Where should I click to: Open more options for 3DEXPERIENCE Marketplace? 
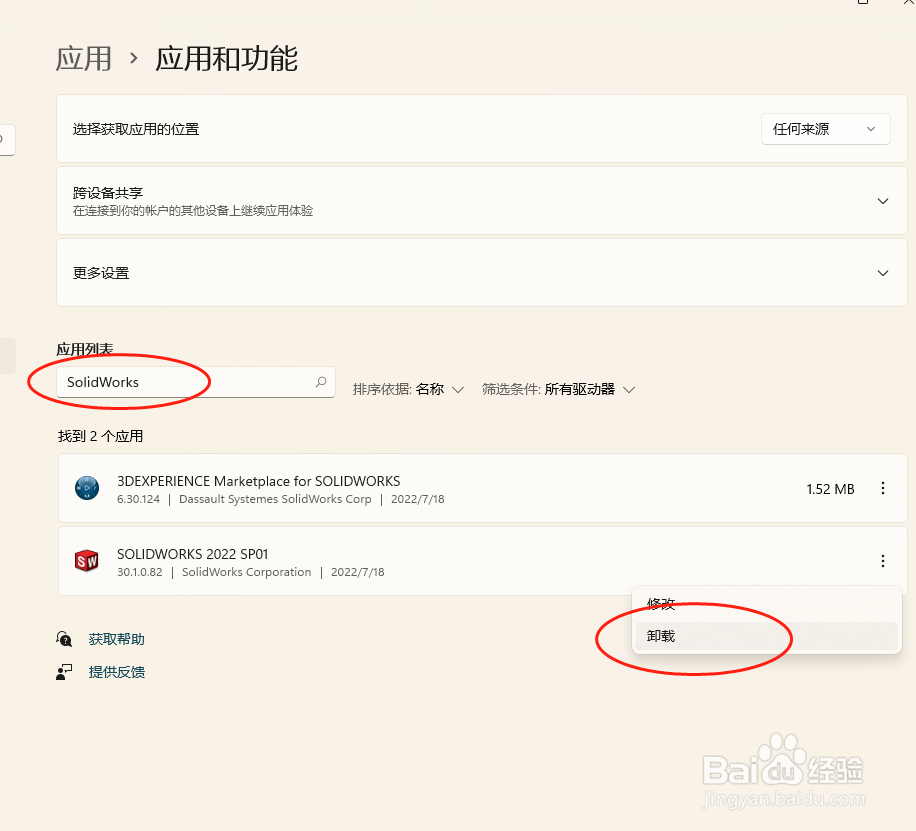[x=883, y=489]
